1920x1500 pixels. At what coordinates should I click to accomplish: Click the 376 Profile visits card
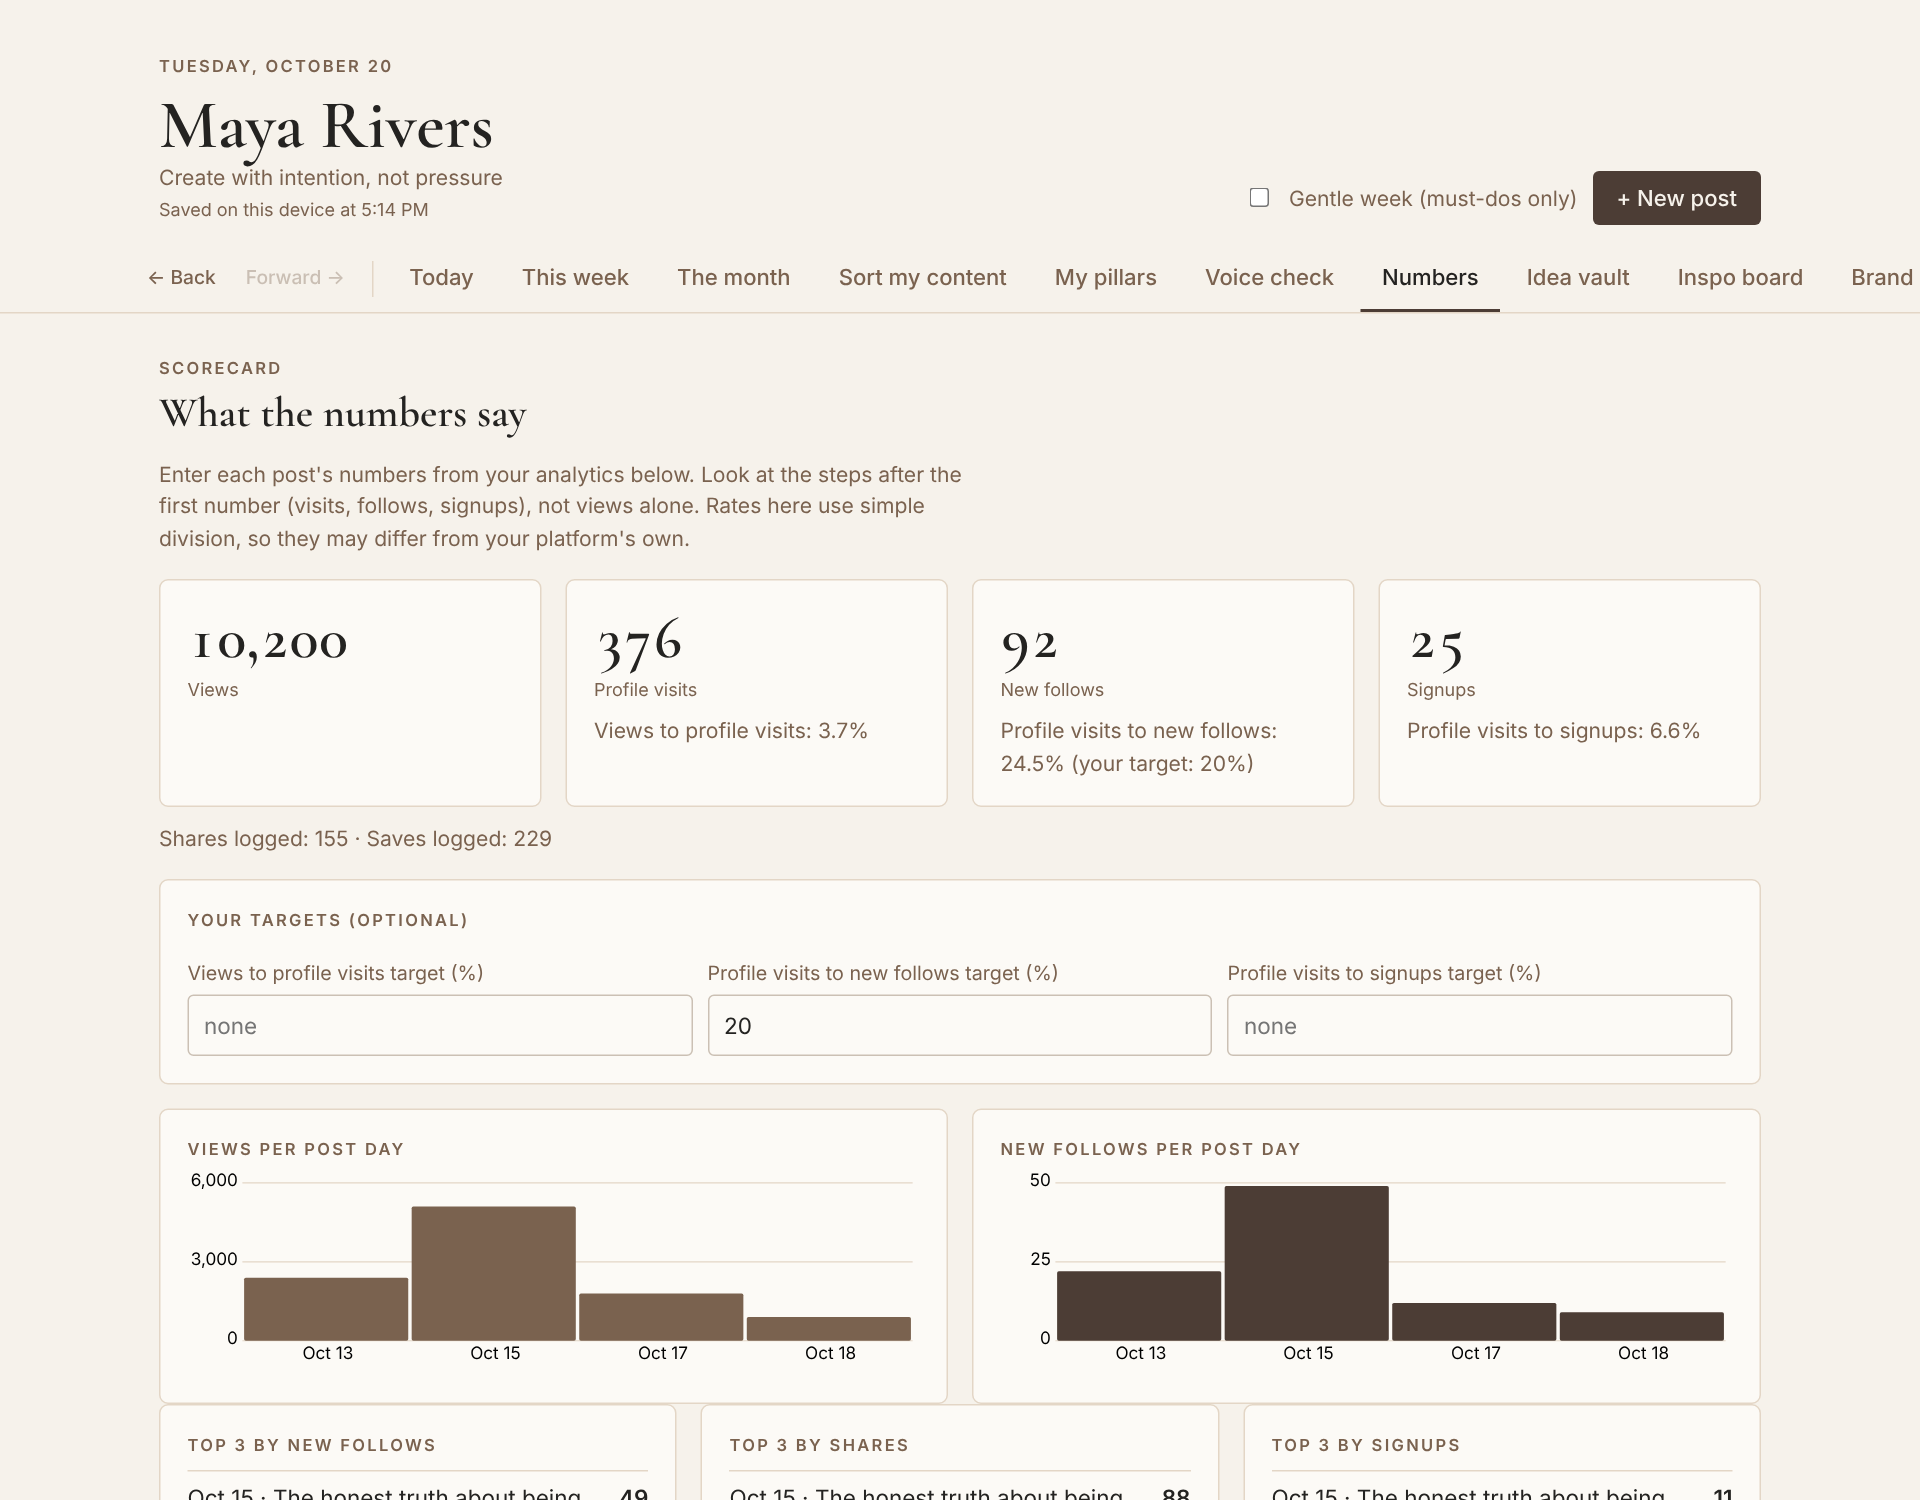[756, 693]
